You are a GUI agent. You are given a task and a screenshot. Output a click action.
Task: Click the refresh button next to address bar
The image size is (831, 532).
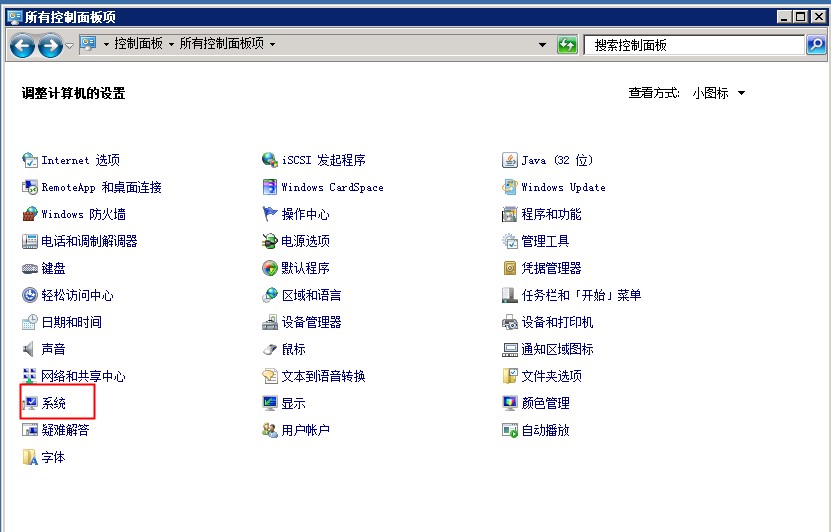click(x=567, y=45)
